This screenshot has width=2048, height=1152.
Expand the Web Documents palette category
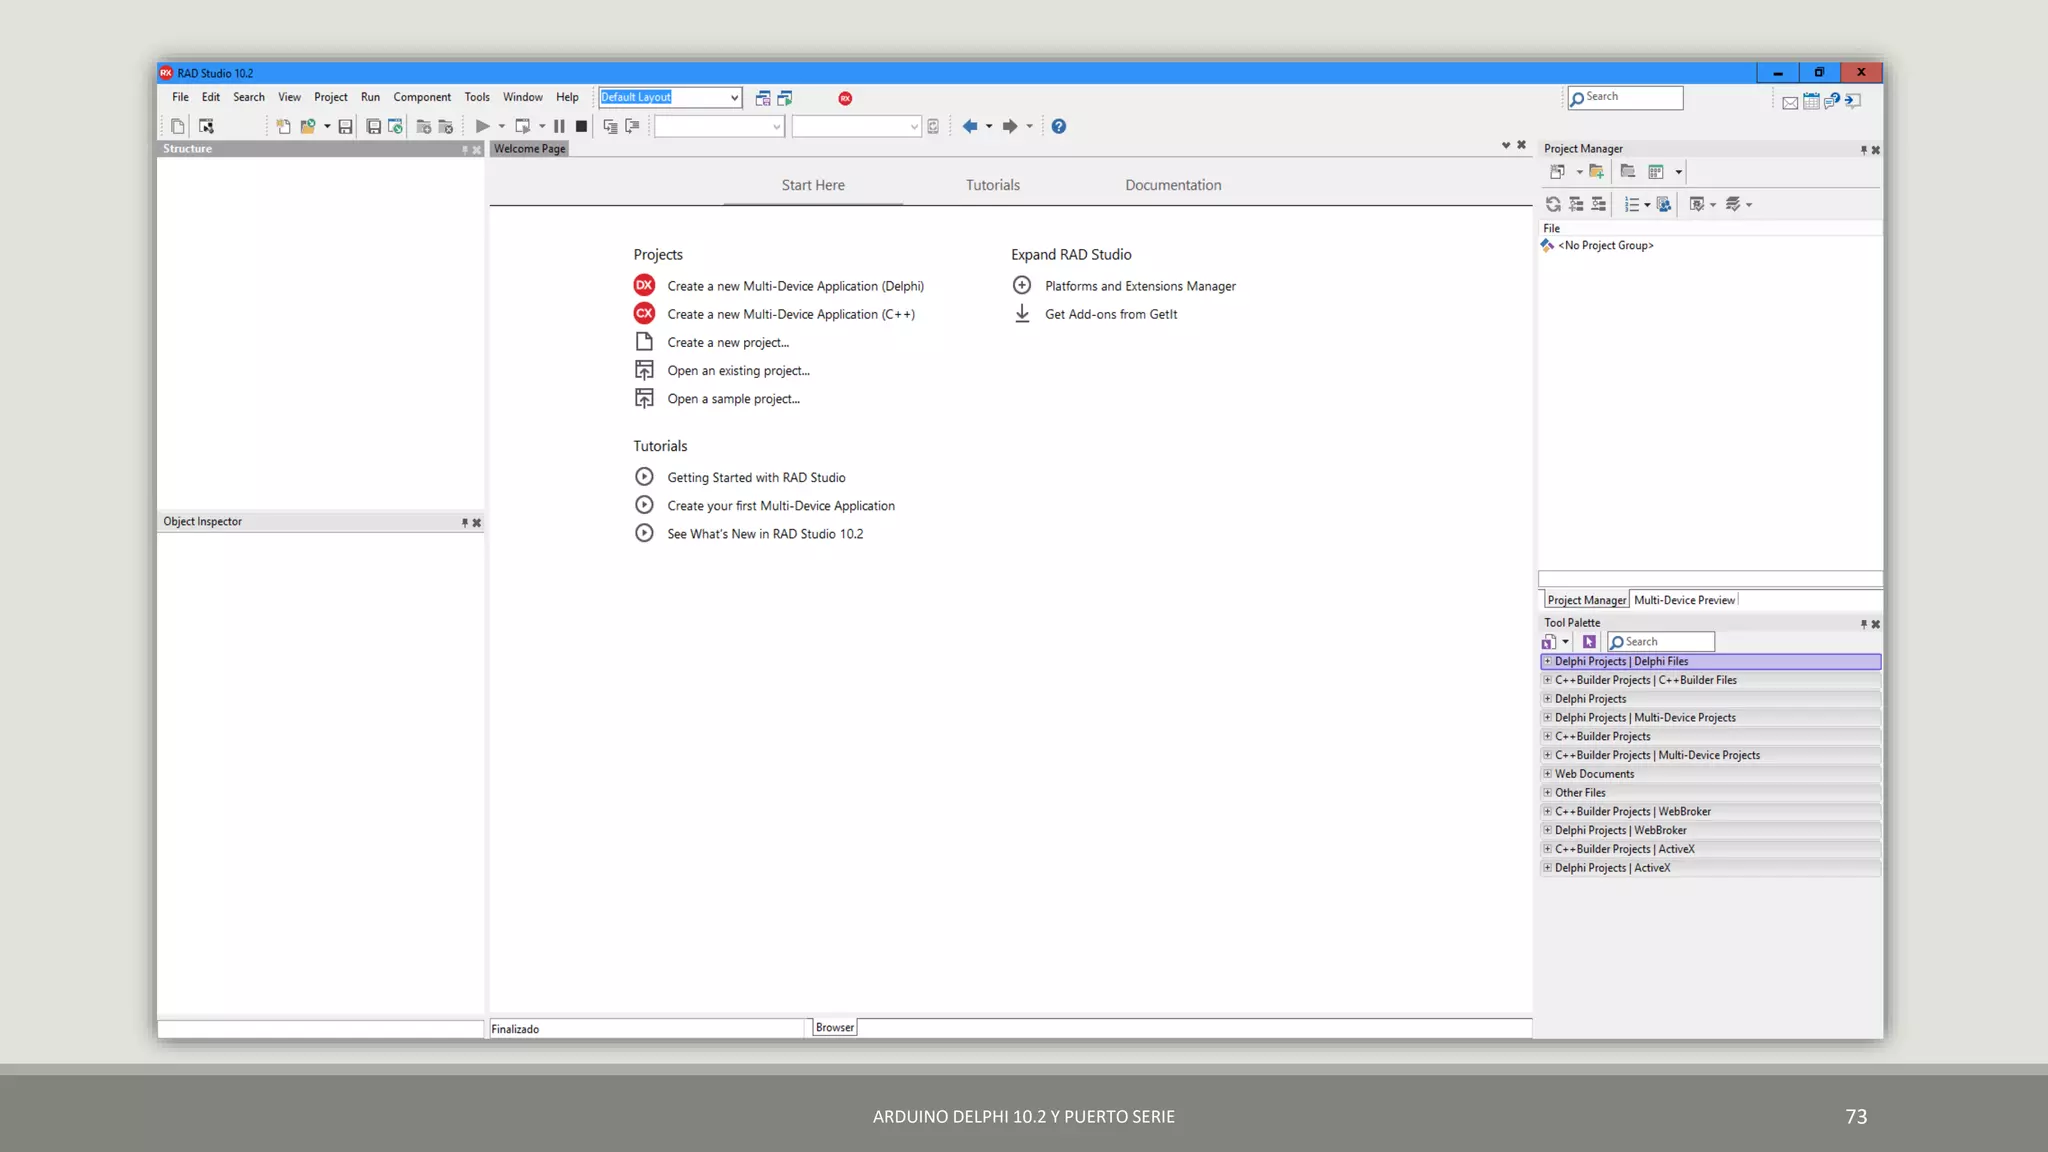[1547, 774]
